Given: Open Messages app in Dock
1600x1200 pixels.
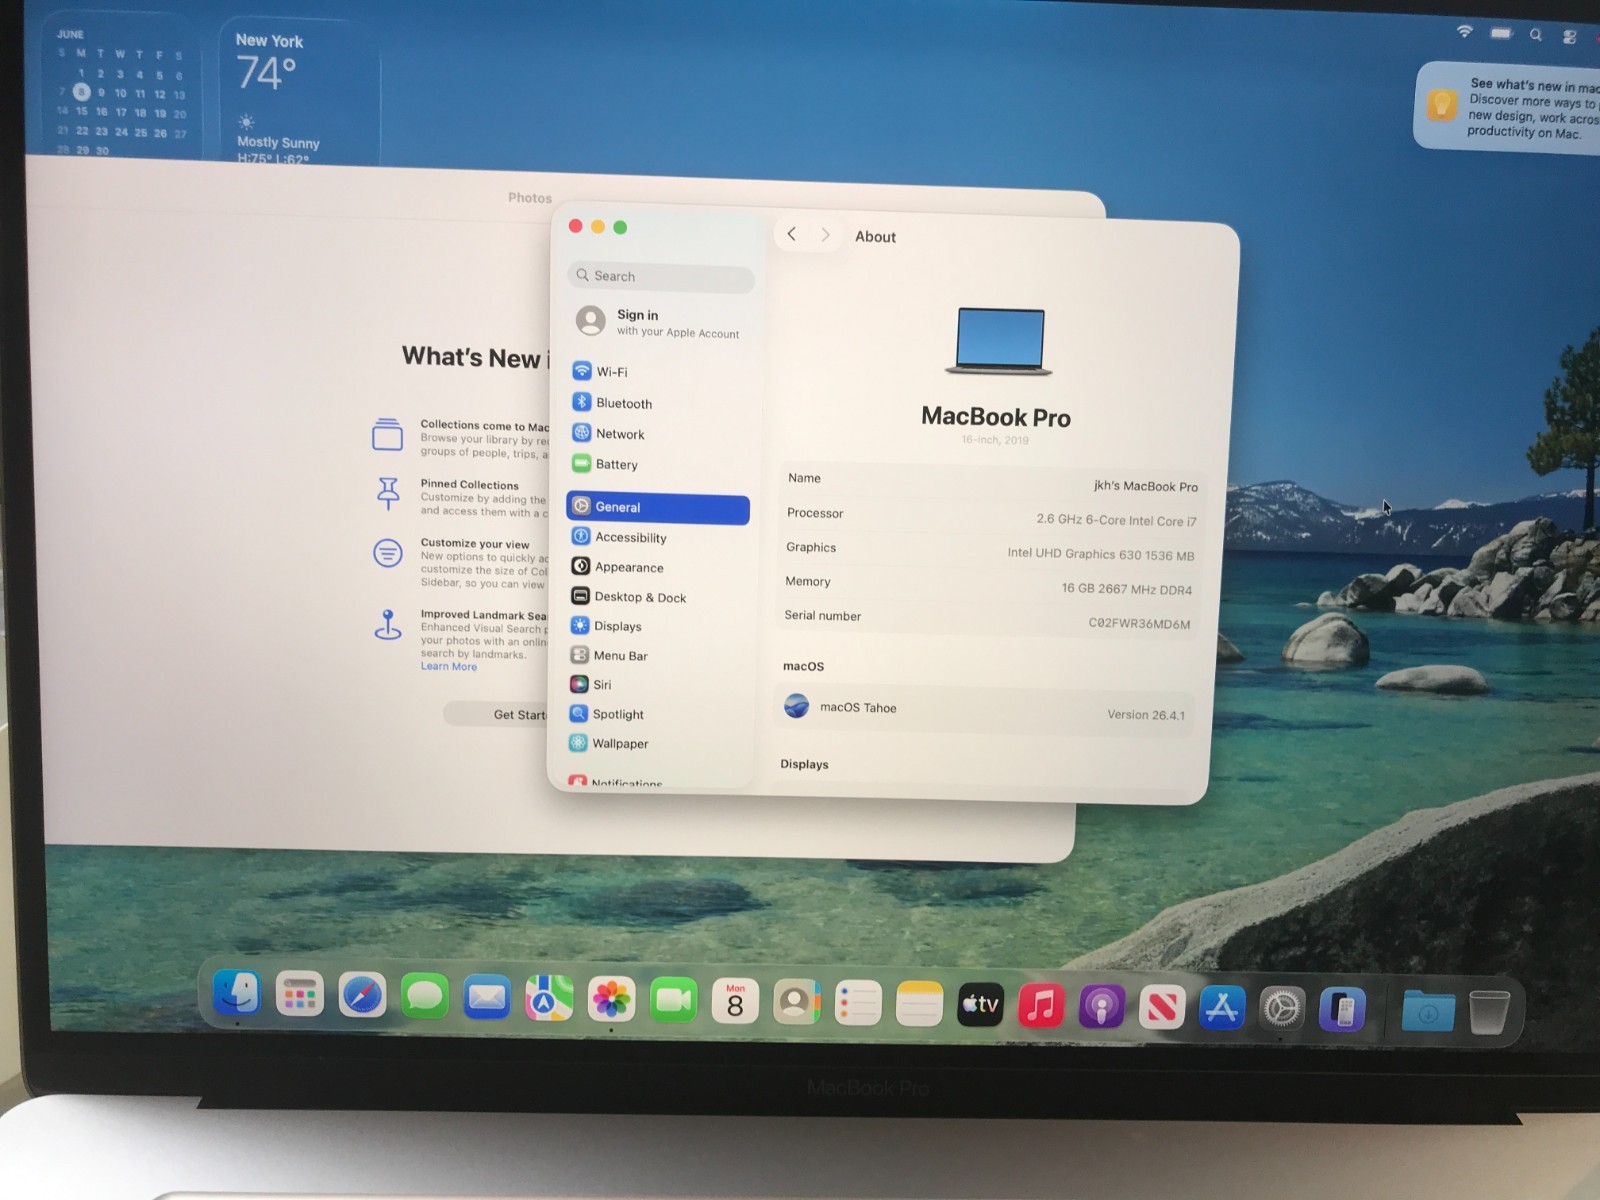Looking at the screenshot, I should [x=424, y=997].
